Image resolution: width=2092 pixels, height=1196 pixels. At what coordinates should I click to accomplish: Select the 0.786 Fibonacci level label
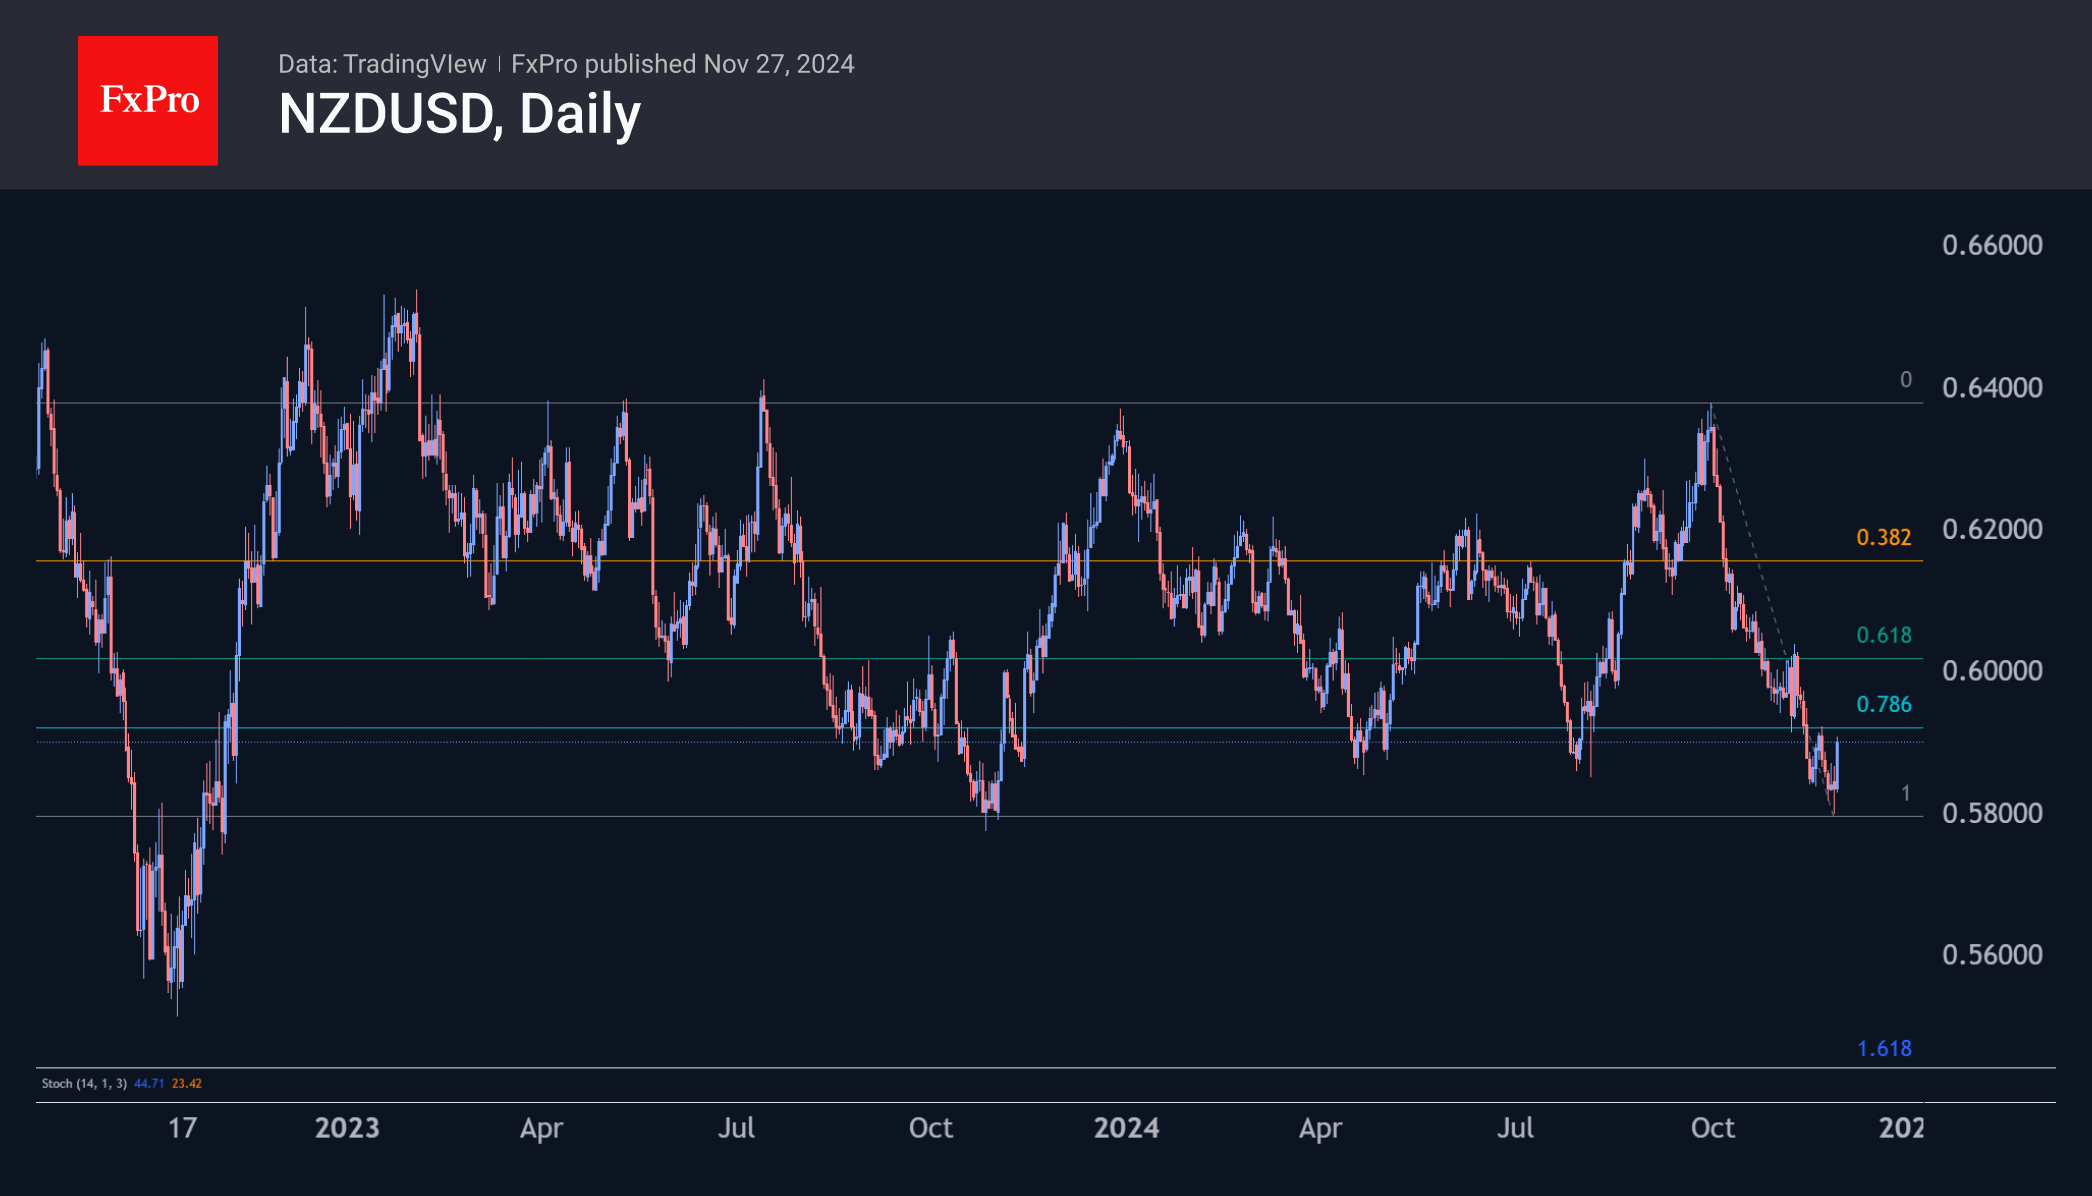tap(1883, 705)
